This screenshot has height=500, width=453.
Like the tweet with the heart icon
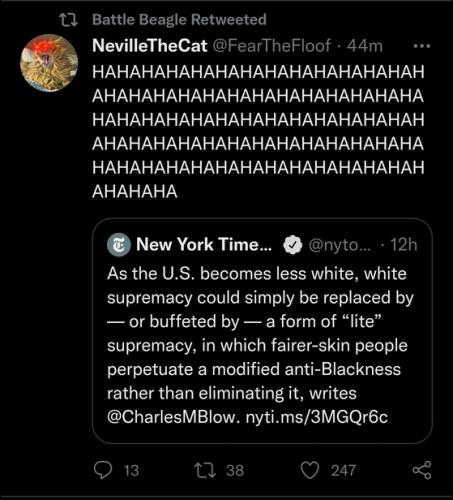310,470
